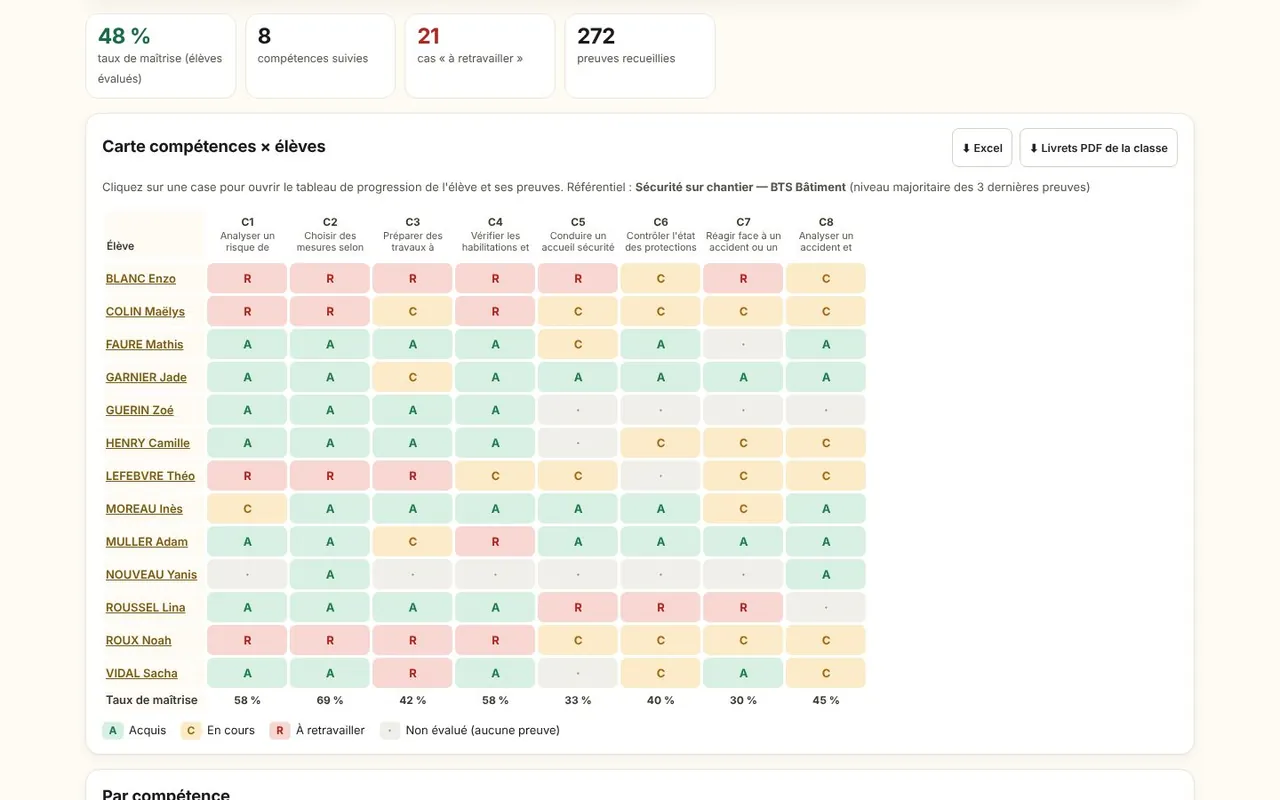Open BLANC Enzo's student page
Screen dimensions: 1280x800
pos(141,279)
